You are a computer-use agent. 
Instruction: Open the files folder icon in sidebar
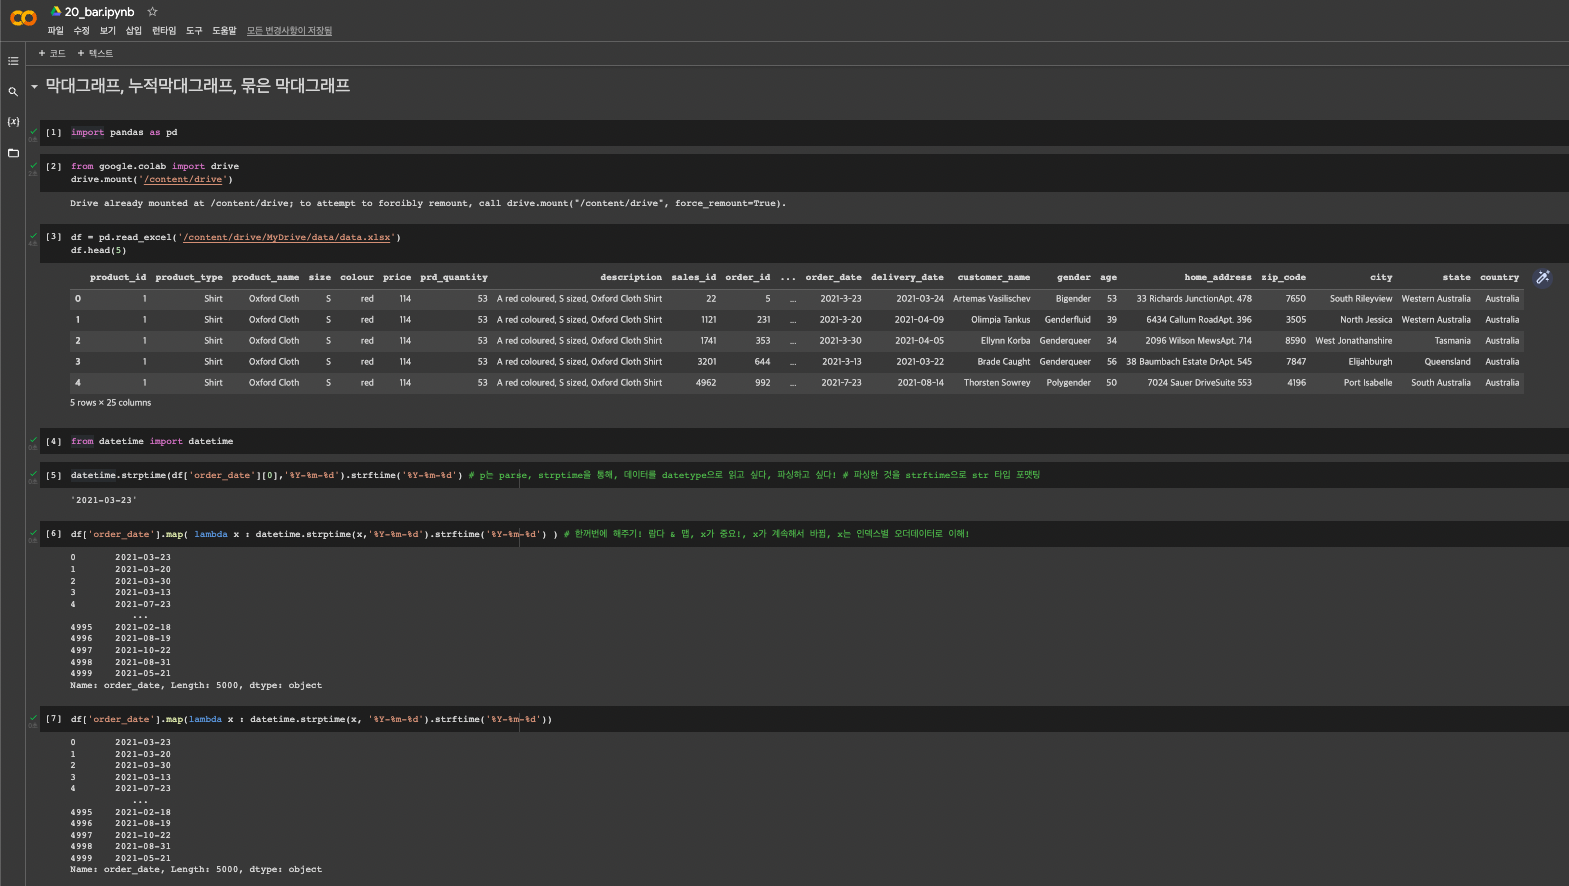(13, 153)
